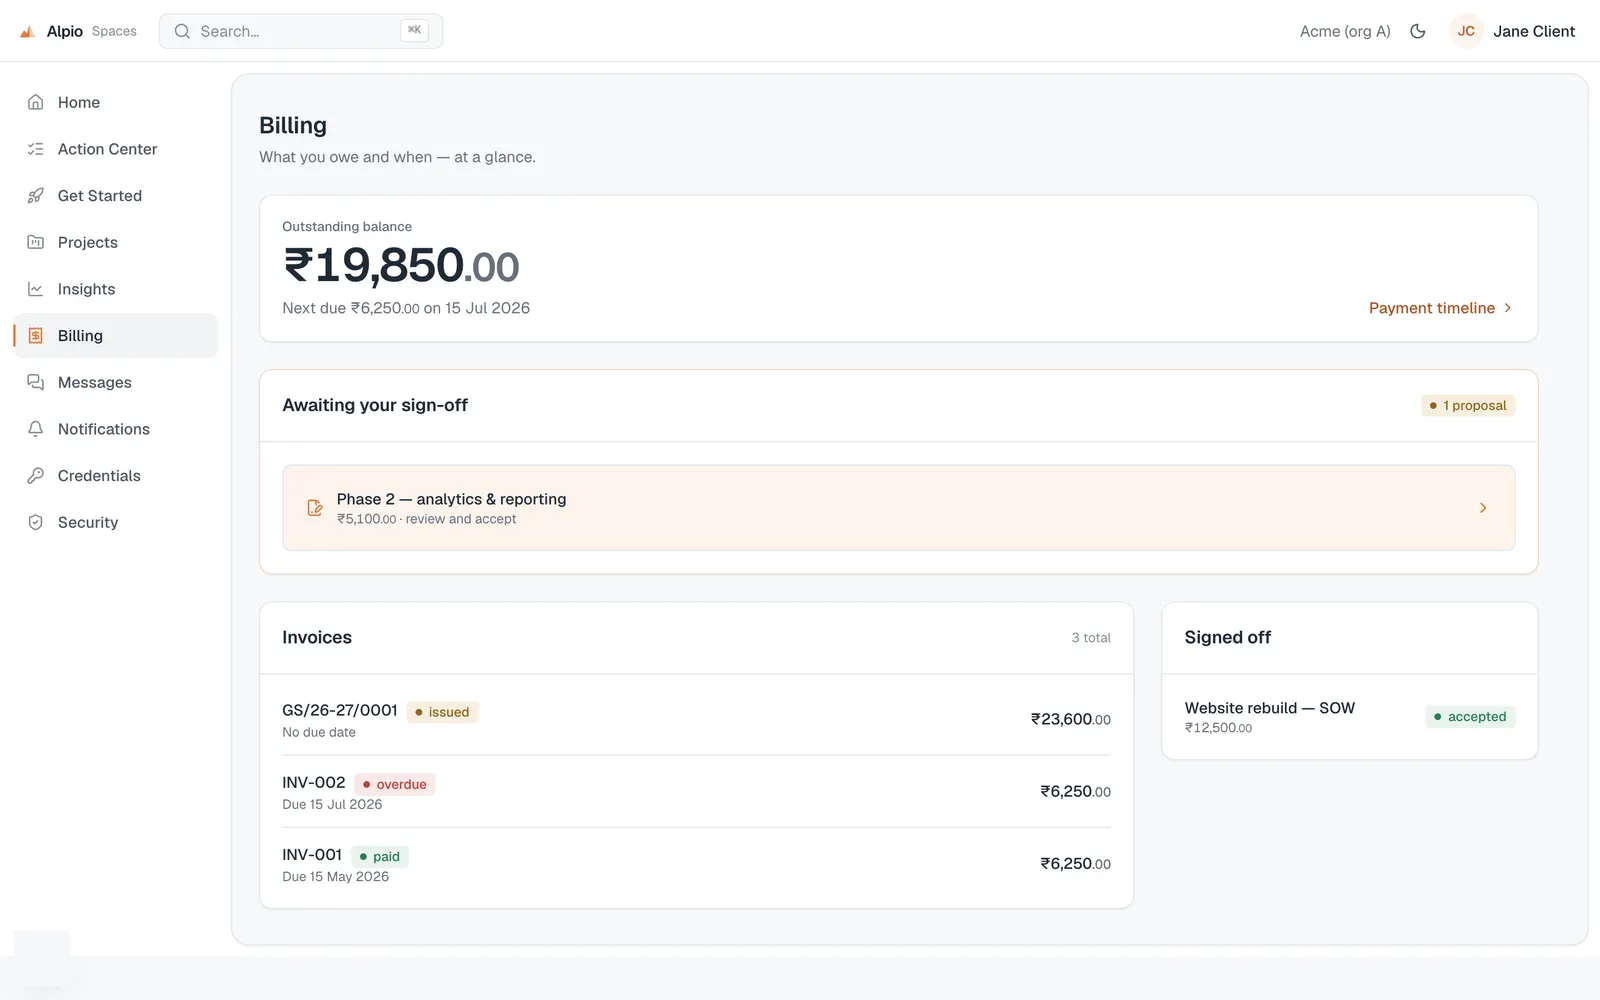1600x1000 pixels.
Task: Open invoice INV-002
Action: 696,791
